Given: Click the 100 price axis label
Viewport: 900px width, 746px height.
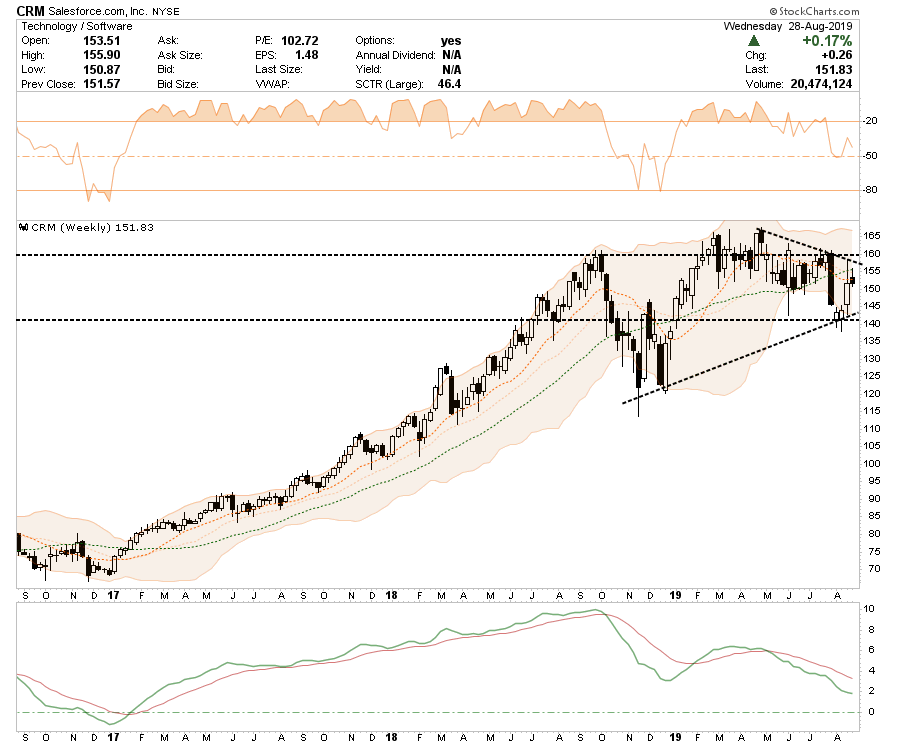Looking at the screenshot, I should click(872, 464).
